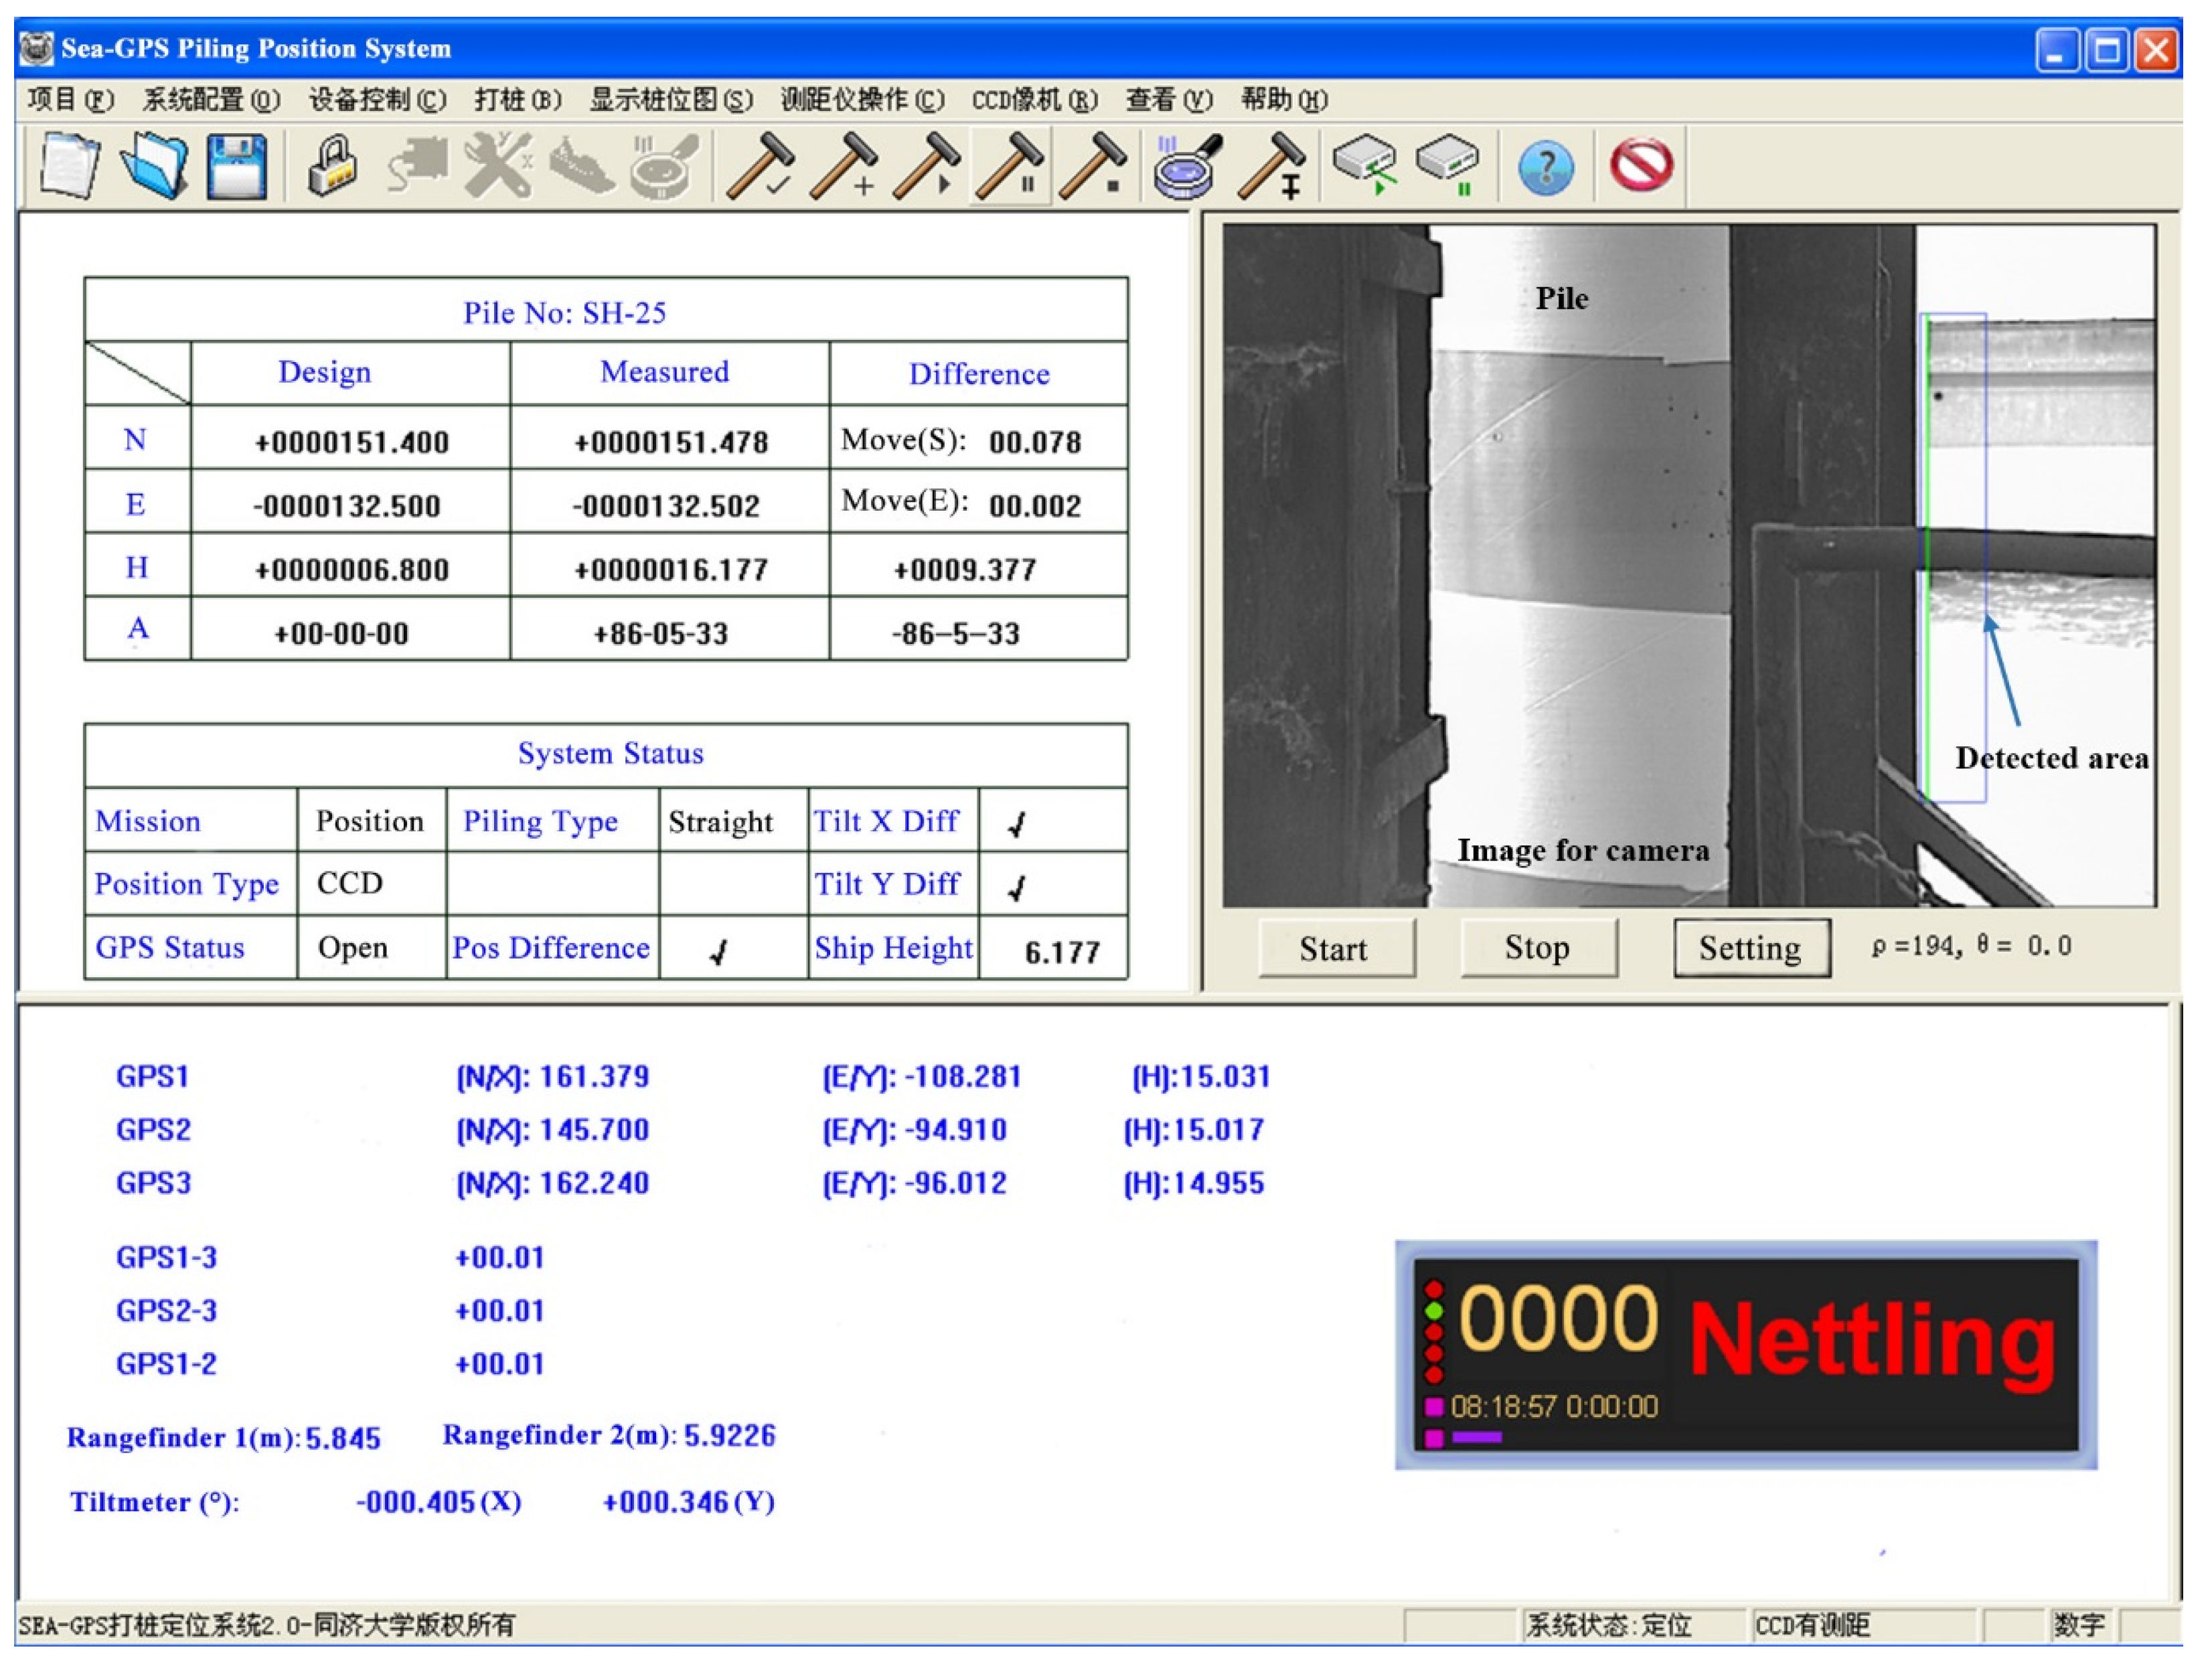Click the Tilt X Diff checkmark cell
Screen dimensions: 2212x1666
click(x=1053, y=821)
